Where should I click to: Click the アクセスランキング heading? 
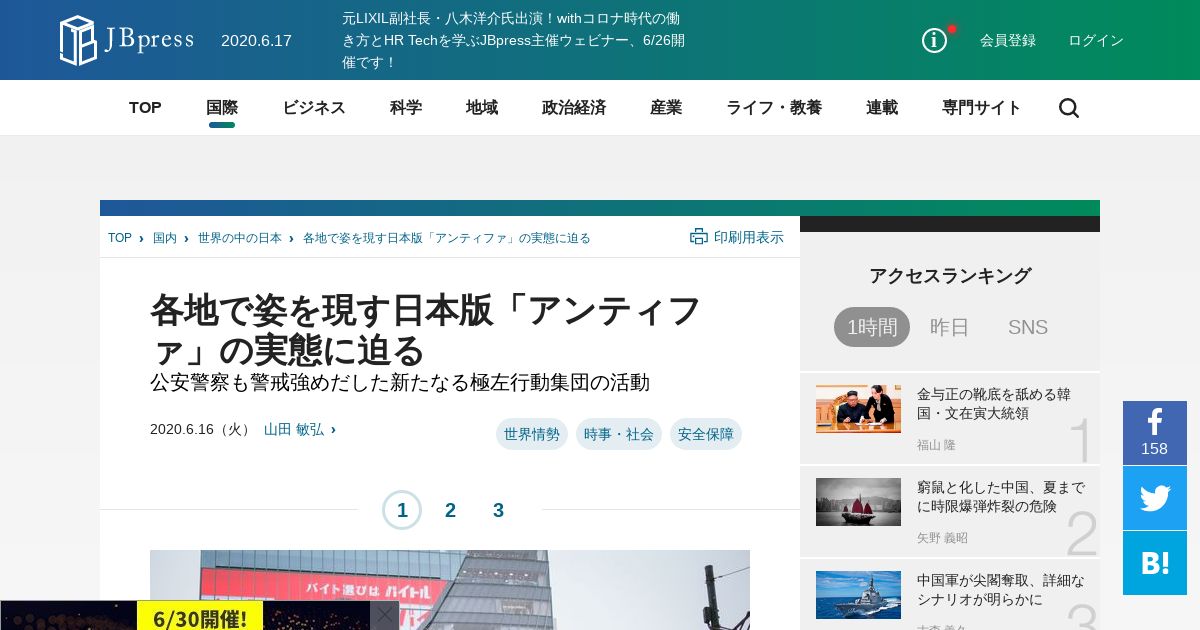950,275
